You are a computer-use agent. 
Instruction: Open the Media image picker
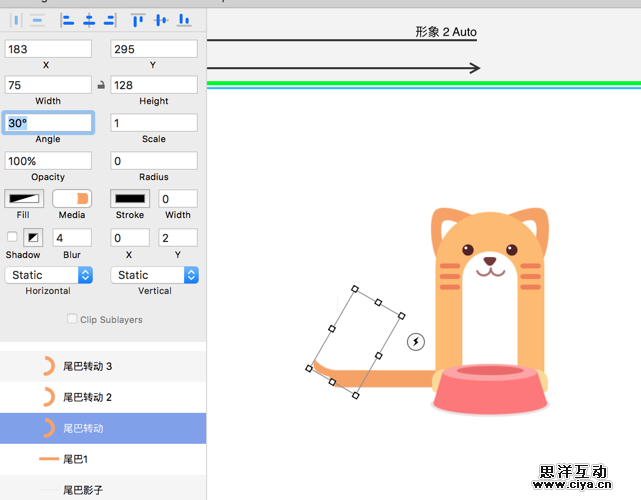click(71, 199)
